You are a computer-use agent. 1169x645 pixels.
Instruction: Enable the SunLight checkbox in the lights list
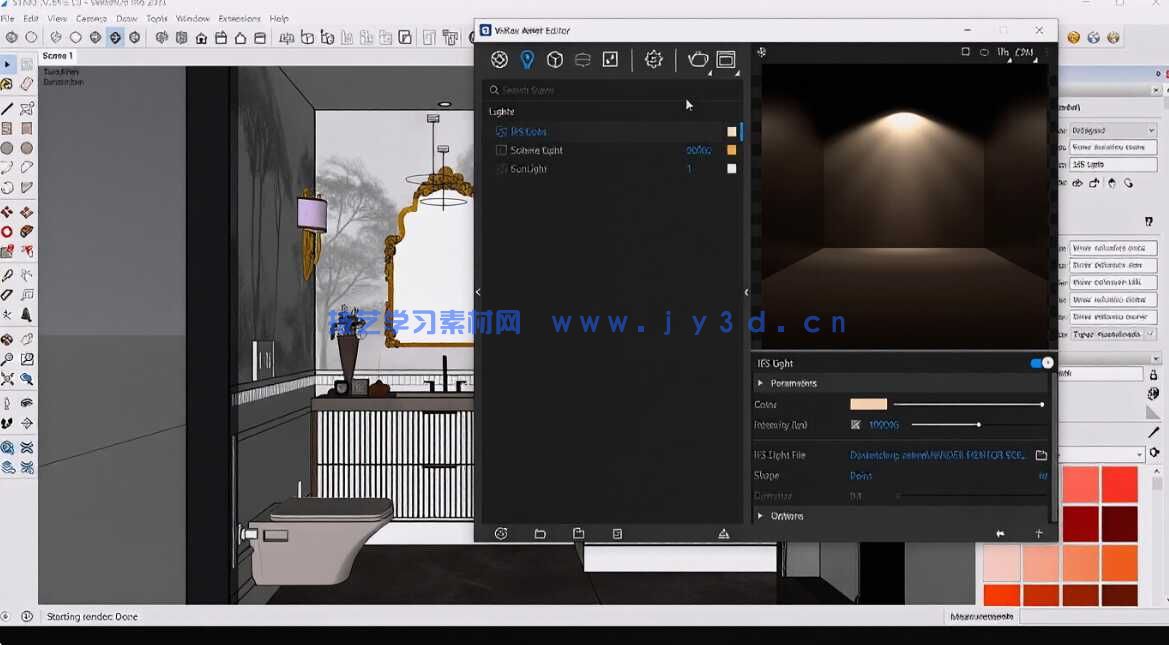click(501, 169)
